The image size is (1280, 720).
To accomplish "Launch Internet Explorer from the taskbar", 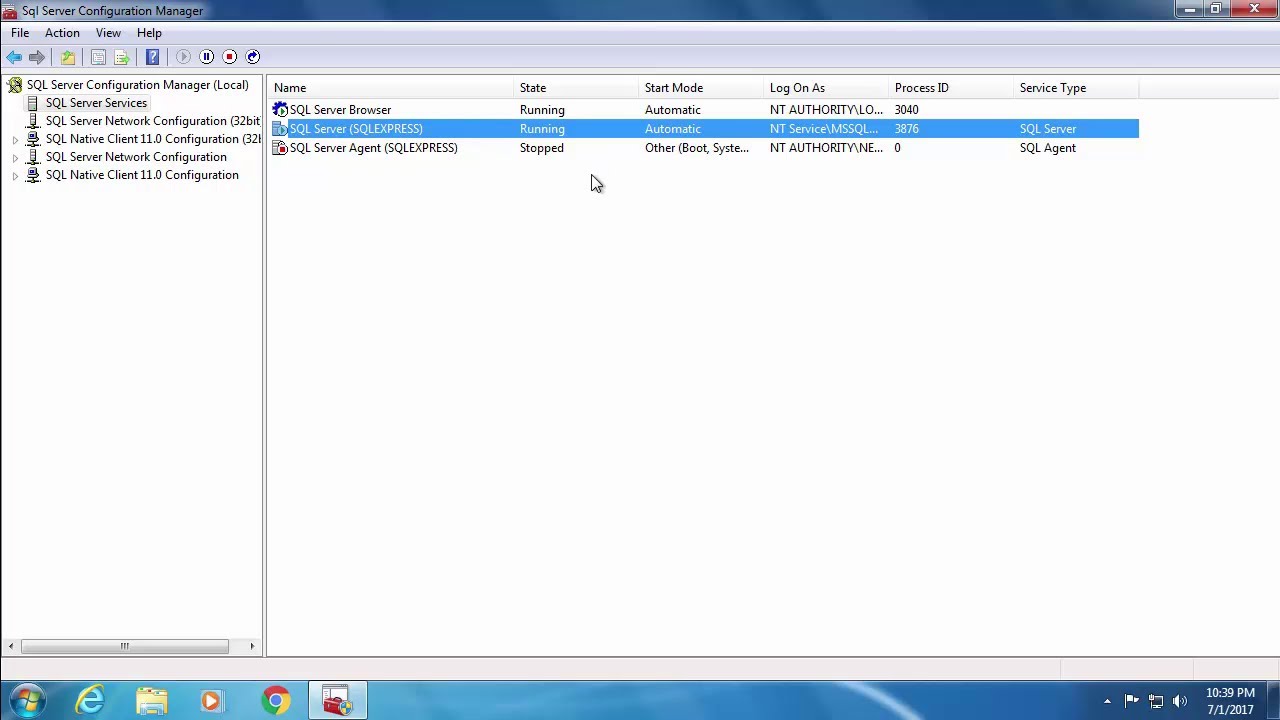I will point(91,701).
